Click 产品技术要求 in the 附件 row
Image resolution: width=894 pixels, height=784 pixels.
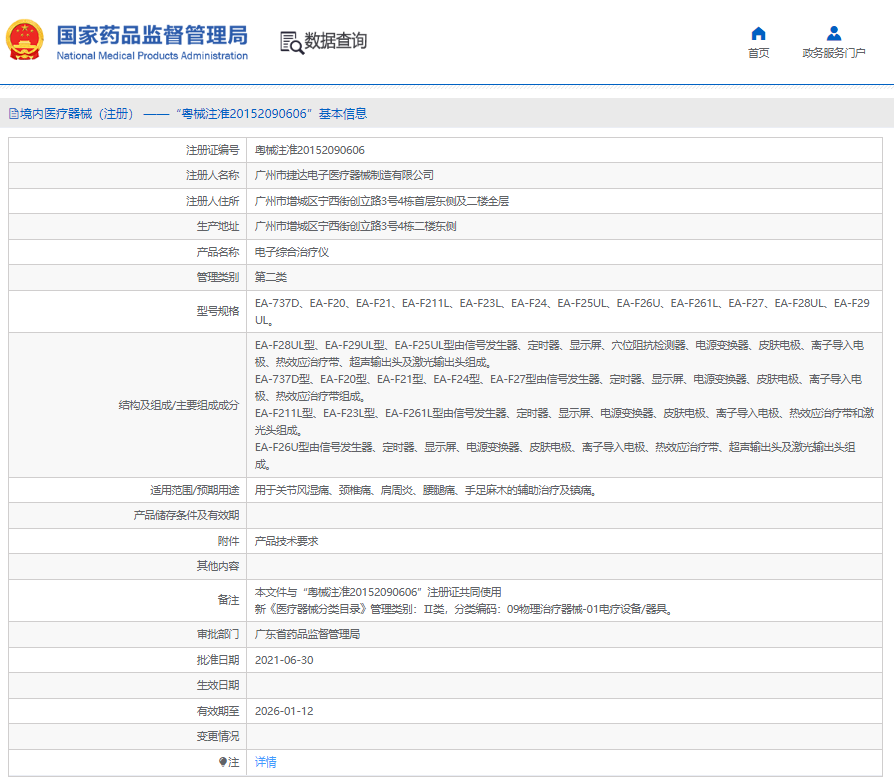coord(286,541)
